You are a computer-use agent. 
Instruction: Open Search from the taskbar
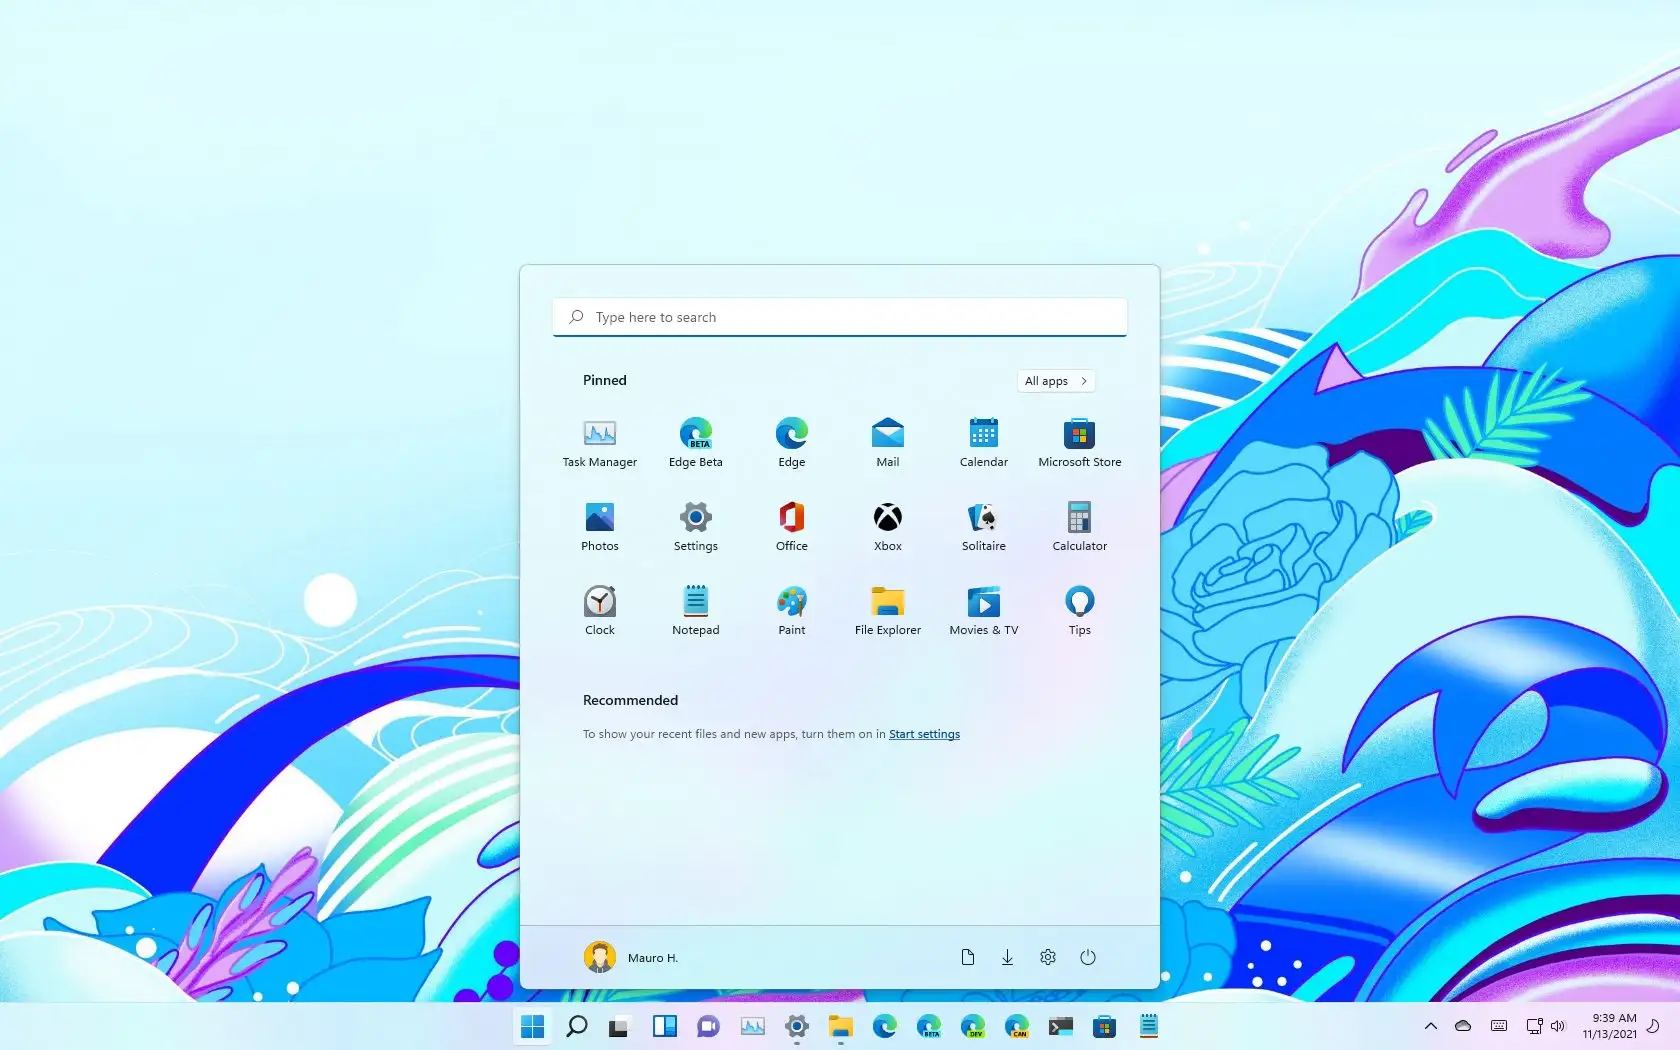(x=577, y=1026)
